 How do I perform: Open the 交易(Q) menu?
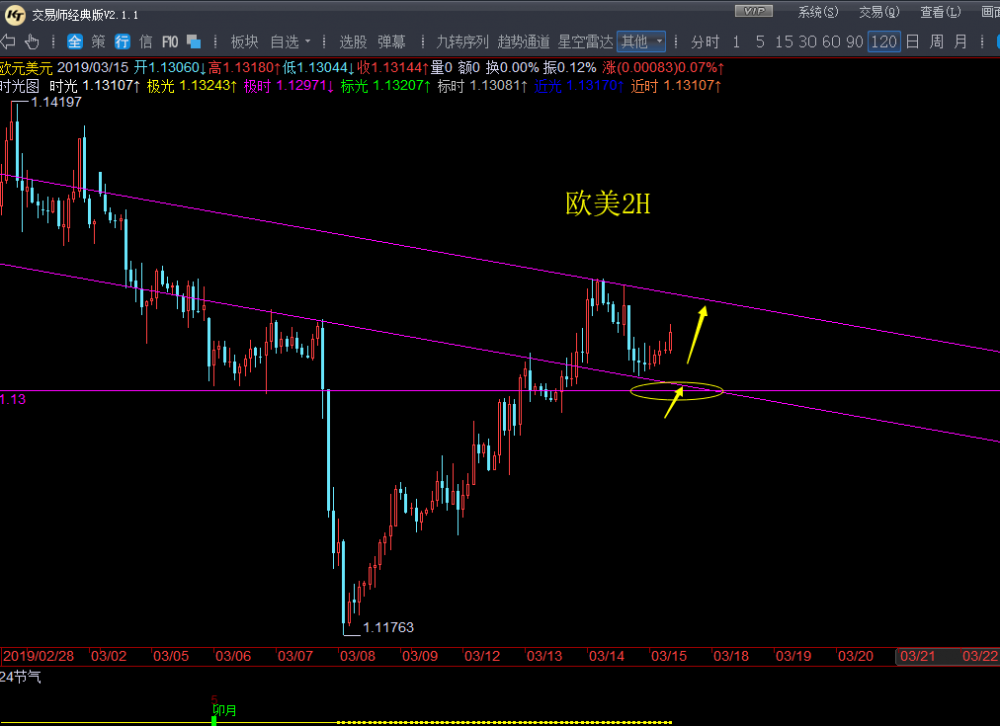click(879, 12)
